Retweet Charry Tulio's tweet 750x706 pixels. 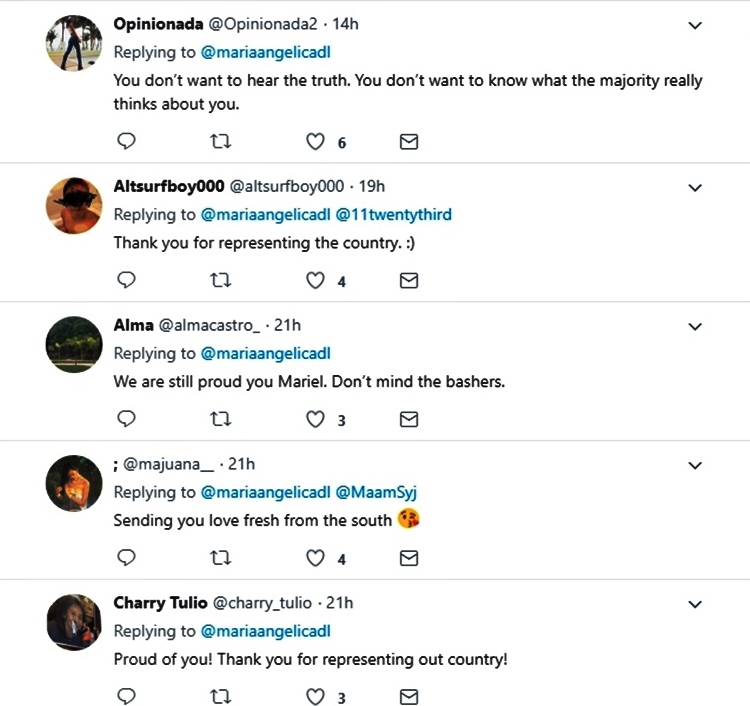(x=222, y=697)
